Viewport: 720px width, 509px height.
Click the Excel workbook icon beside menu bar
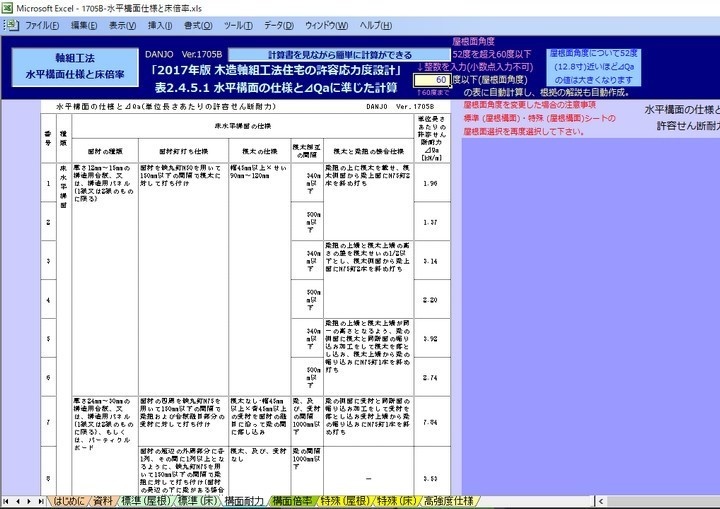click(x=12, y=25)
